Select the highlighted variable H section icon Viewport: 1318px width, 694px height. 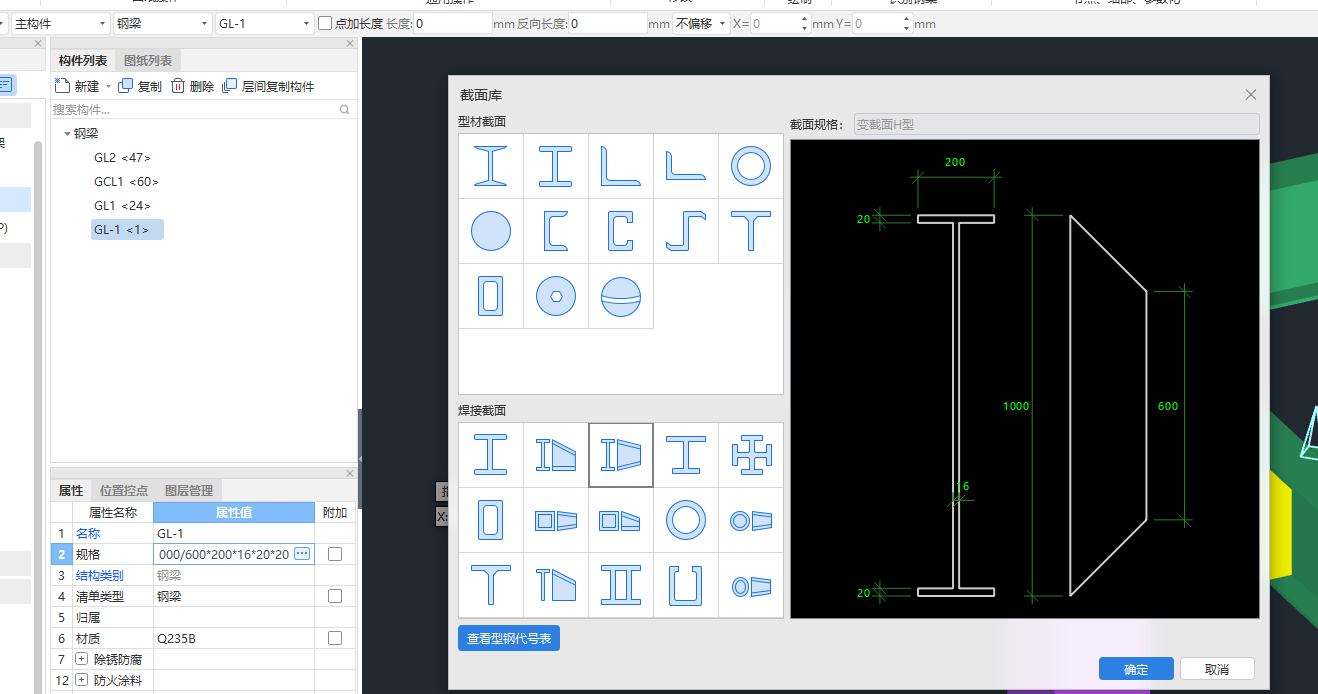(x=621, y=455)
